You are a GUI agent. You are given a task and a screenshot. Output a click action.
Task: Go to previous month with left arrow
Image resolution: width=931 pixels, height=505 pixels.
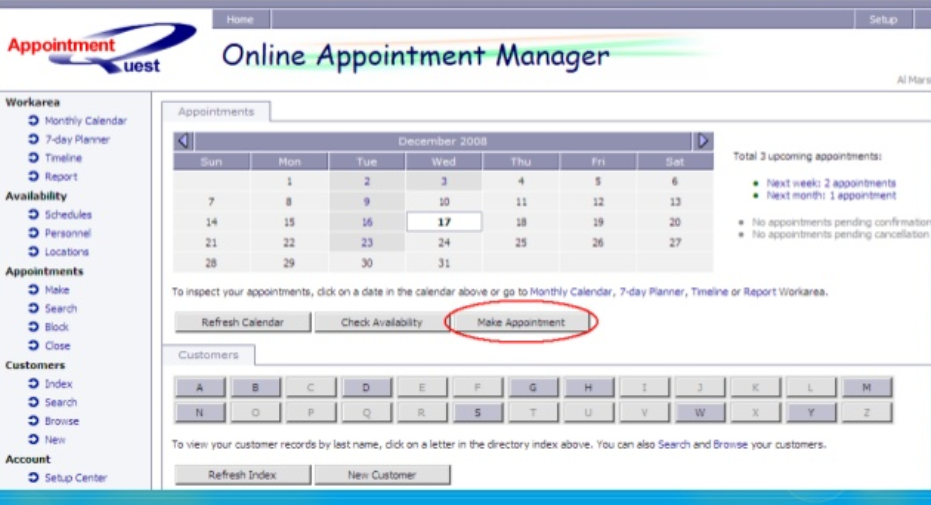[183, 141]
